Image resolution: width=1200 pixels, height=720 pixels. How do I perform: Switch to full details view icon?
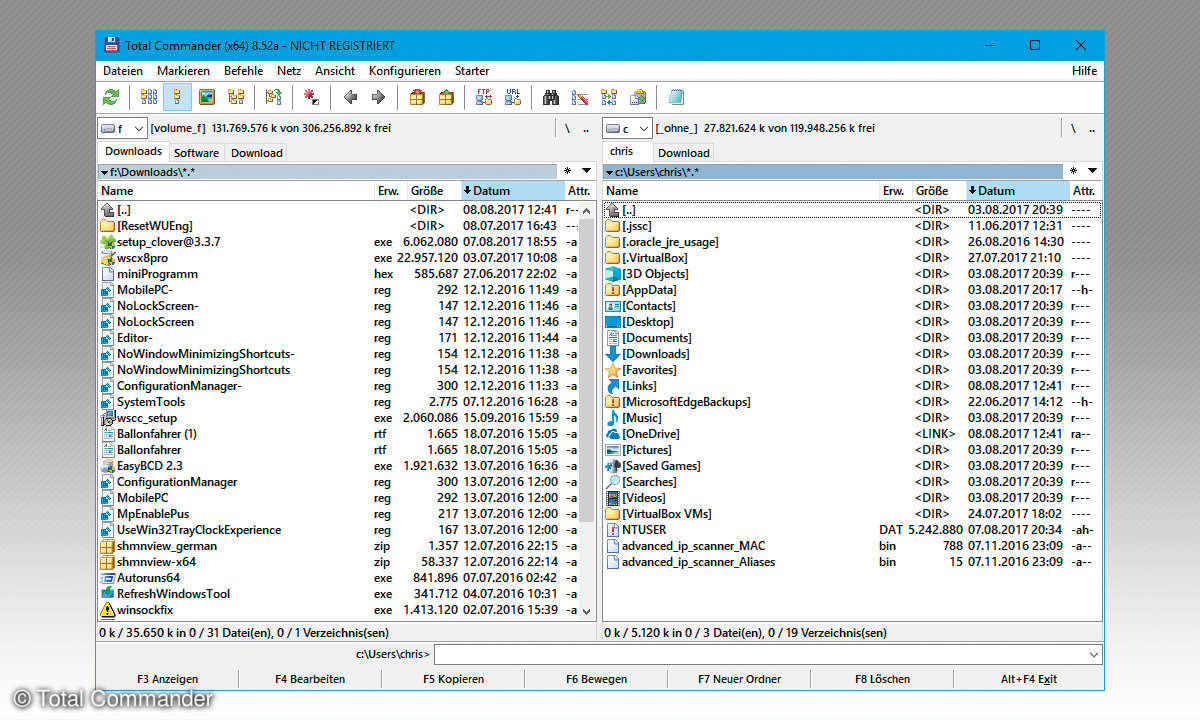178,97
